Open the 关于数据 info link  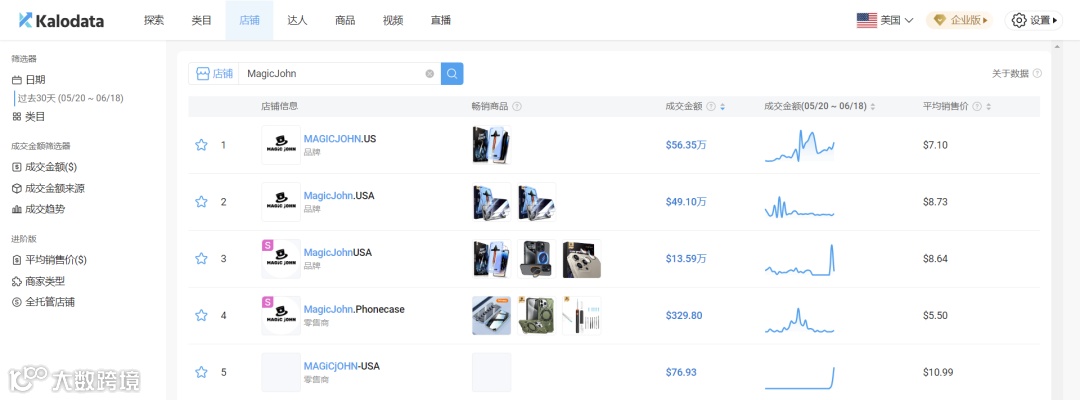[1017, 74]
